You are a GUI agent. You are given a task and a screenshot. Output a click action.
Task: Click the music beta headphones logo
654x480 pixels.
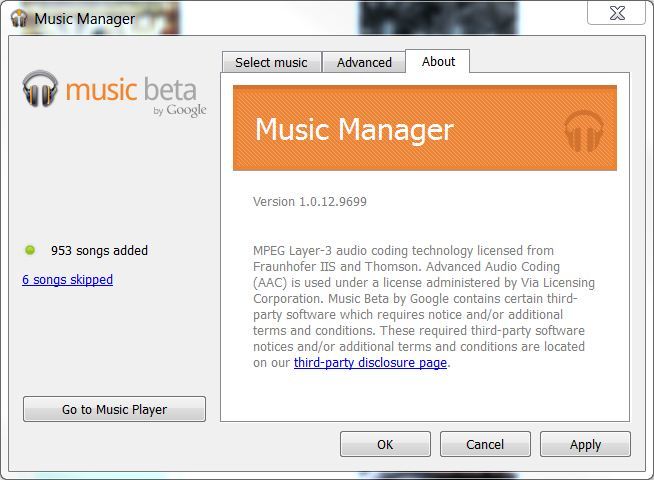[40, 88]
